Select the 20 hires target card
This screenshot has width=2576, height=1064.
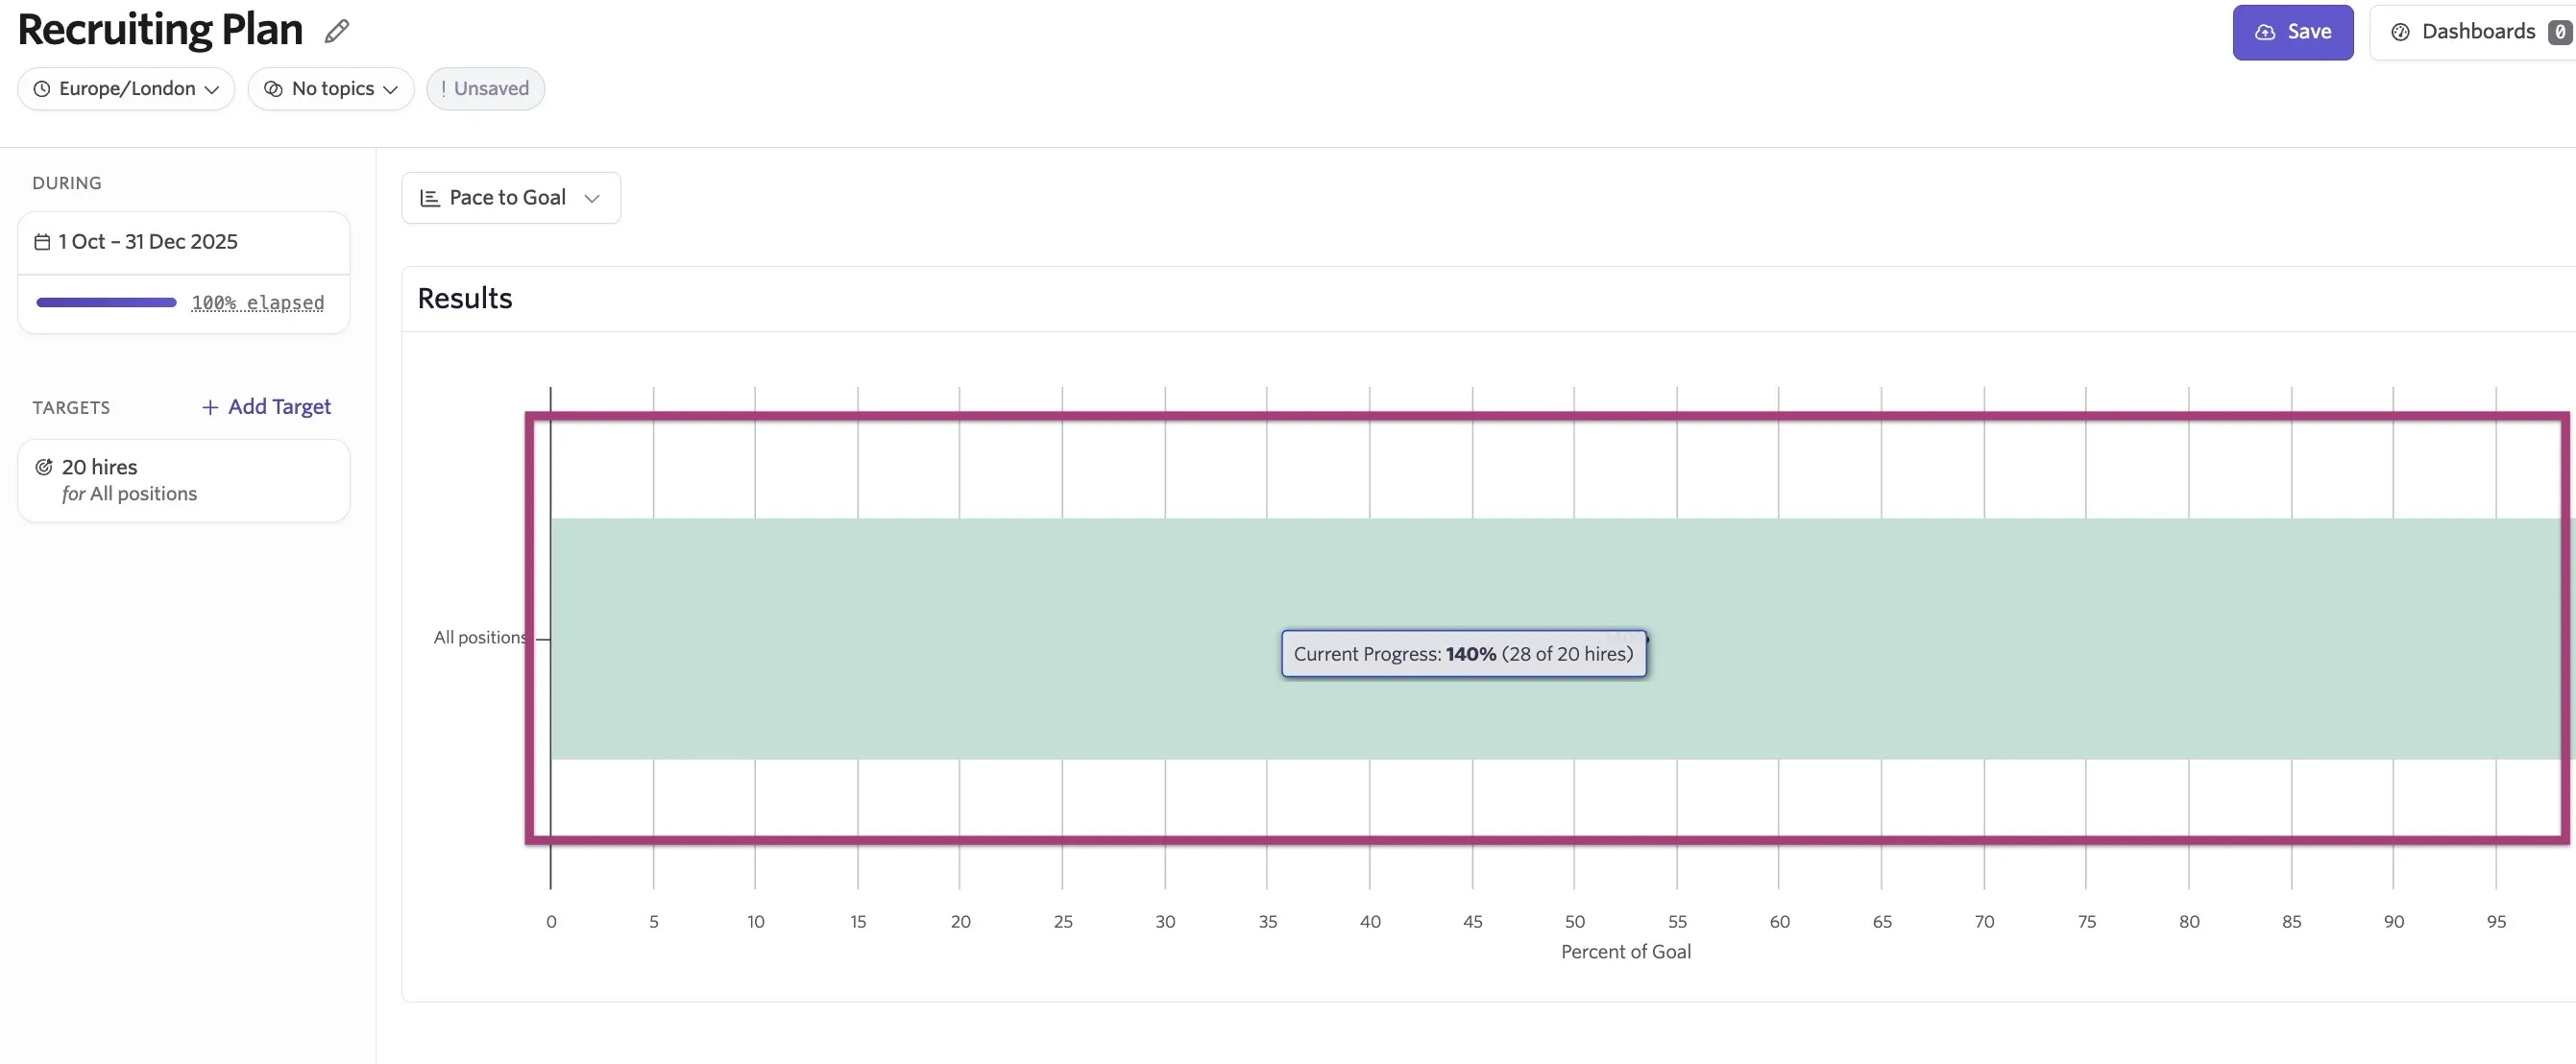point(184,481)
